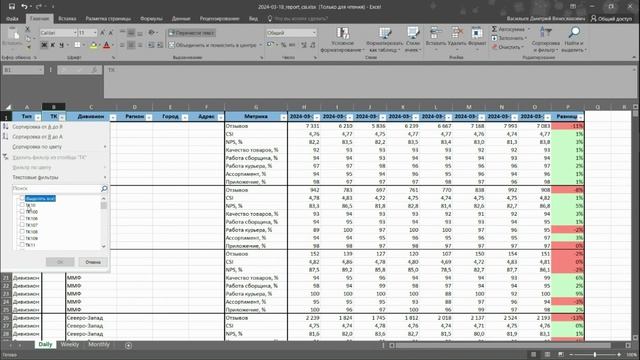The height and width of the screenshot is (360, 640).
Task: Decrease font size with the smaller A icon
Action: coord(110,33)
